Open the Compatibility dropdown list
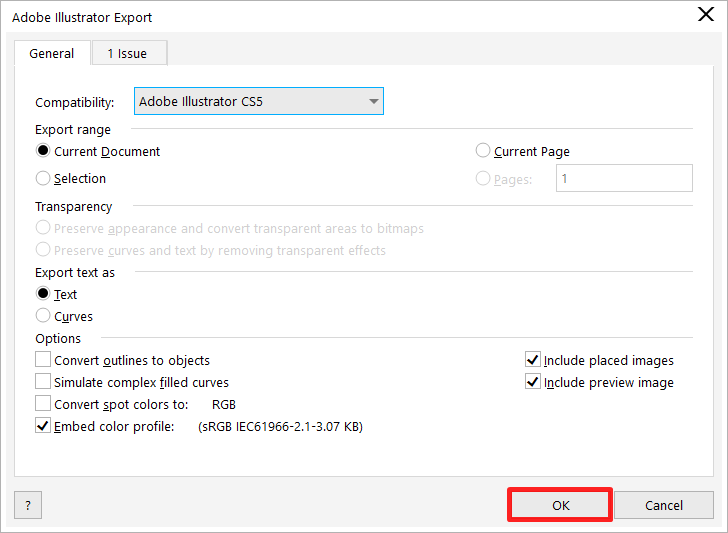 [259, 101]
